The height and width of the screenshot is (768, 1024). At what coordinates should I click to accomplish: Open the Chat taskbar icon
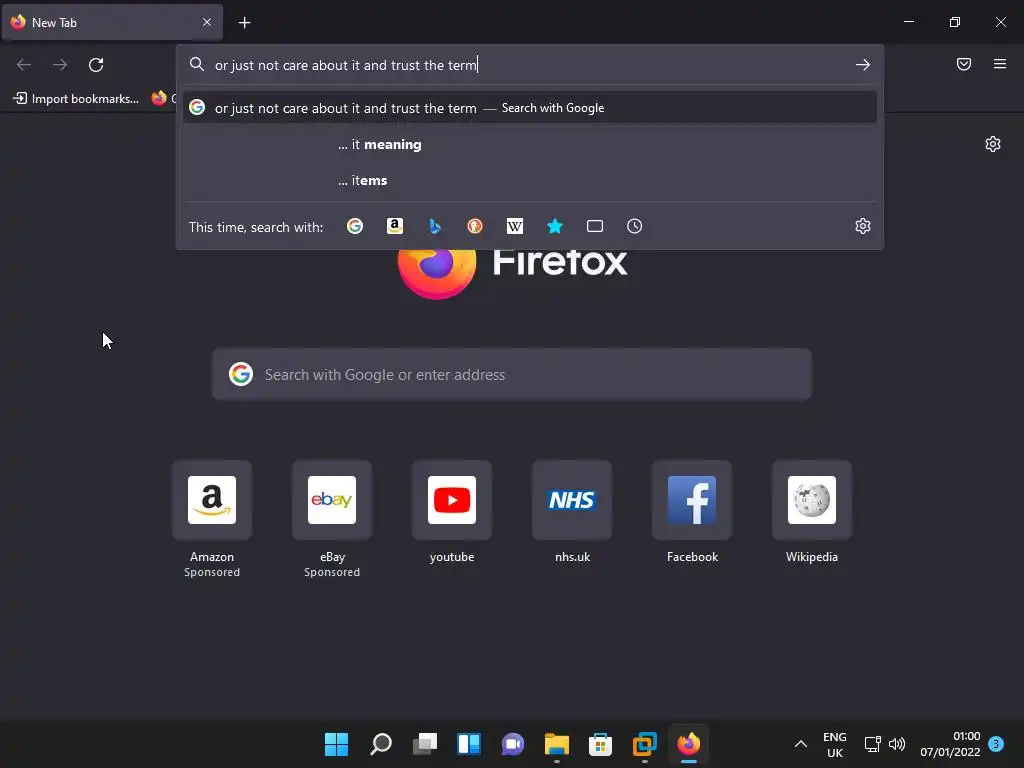coord(513,744)
